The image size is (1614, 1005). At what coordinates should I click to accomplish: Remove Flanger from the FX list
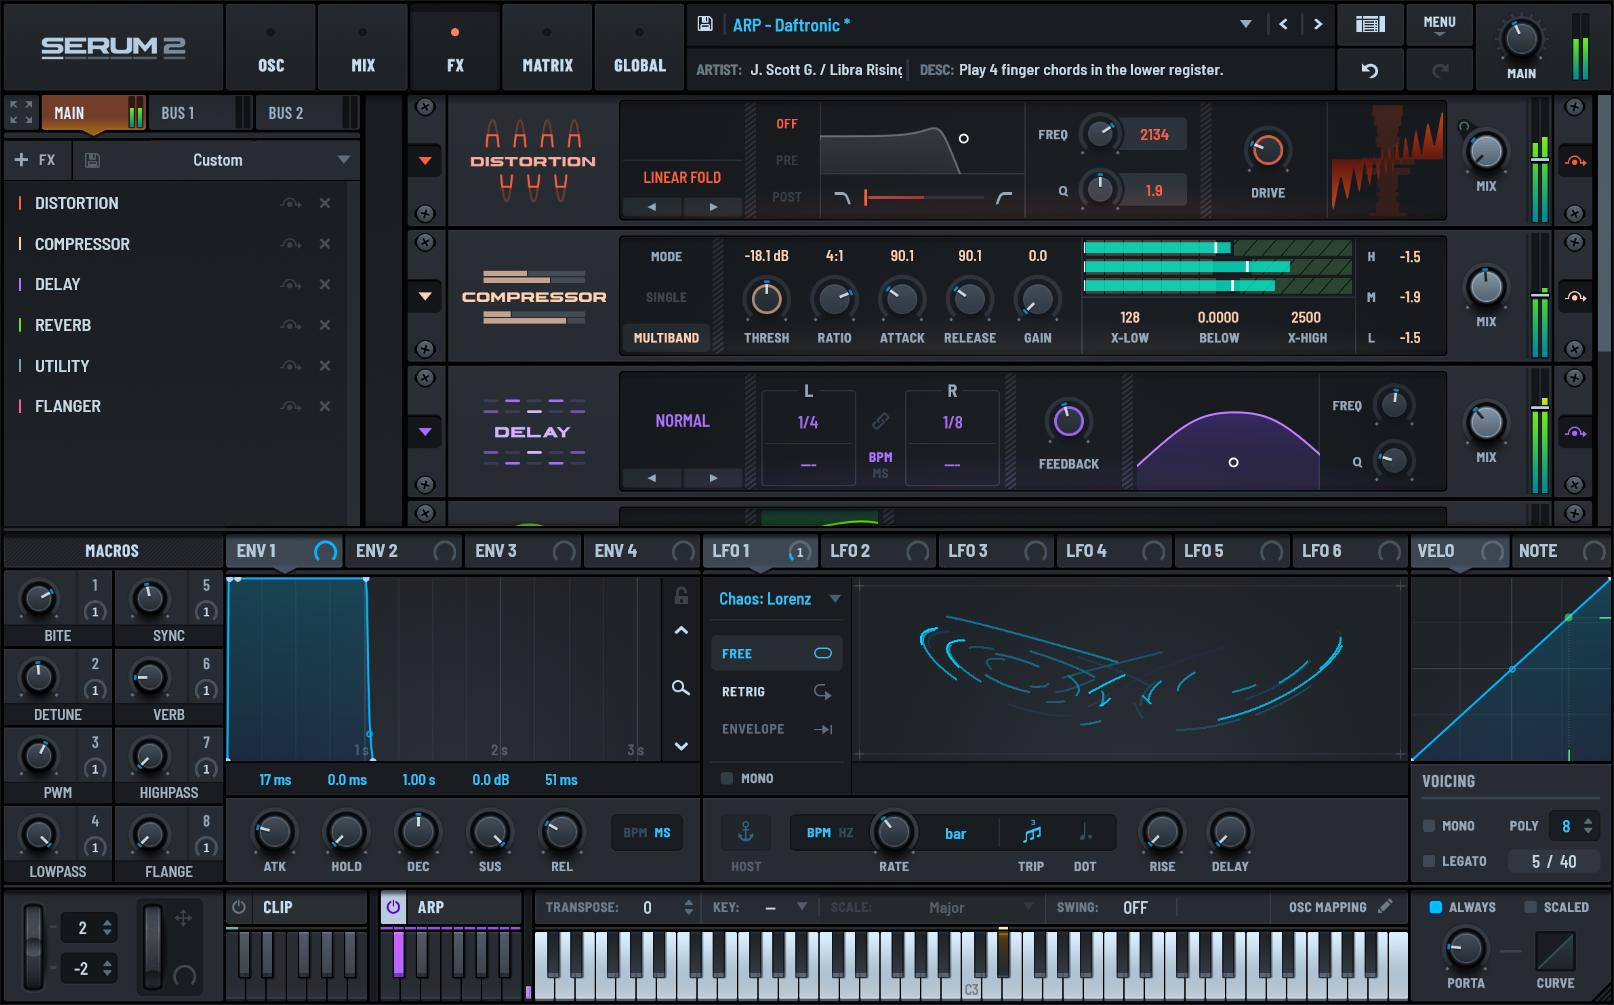pos(325,406)
